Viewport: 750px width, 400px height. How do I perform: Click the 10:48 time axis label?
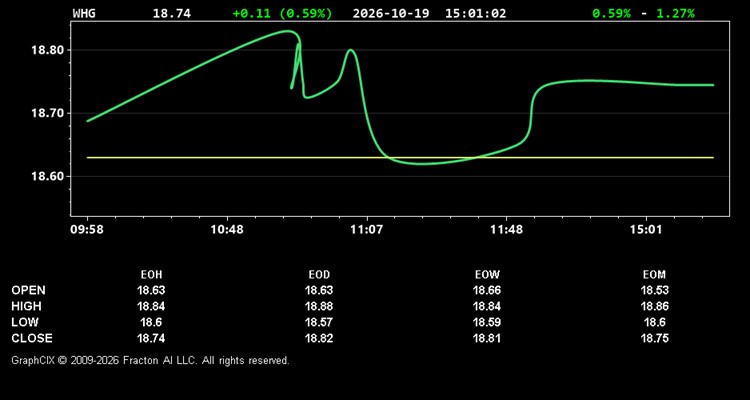[x=227, y=230]
